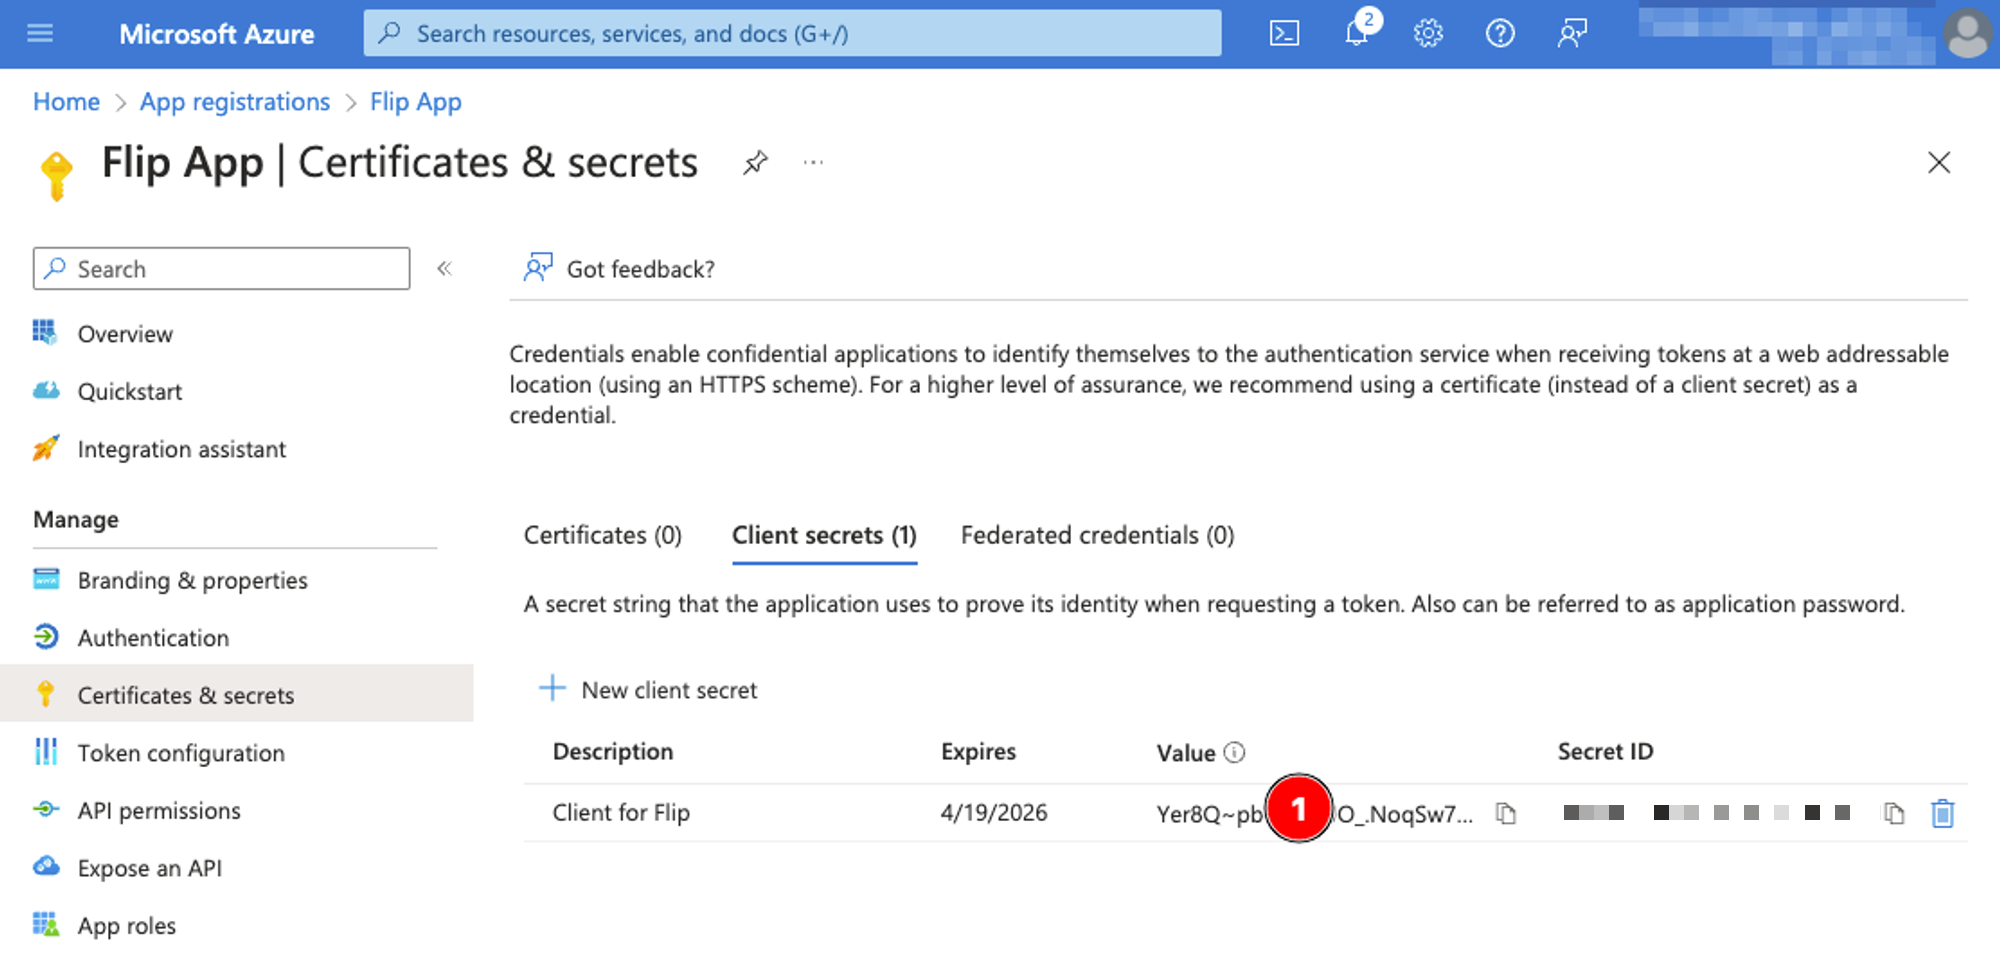Sort by the Description column header
Image resolution: width=2000 pixels, height=957 pixels.
coord(612,752)
